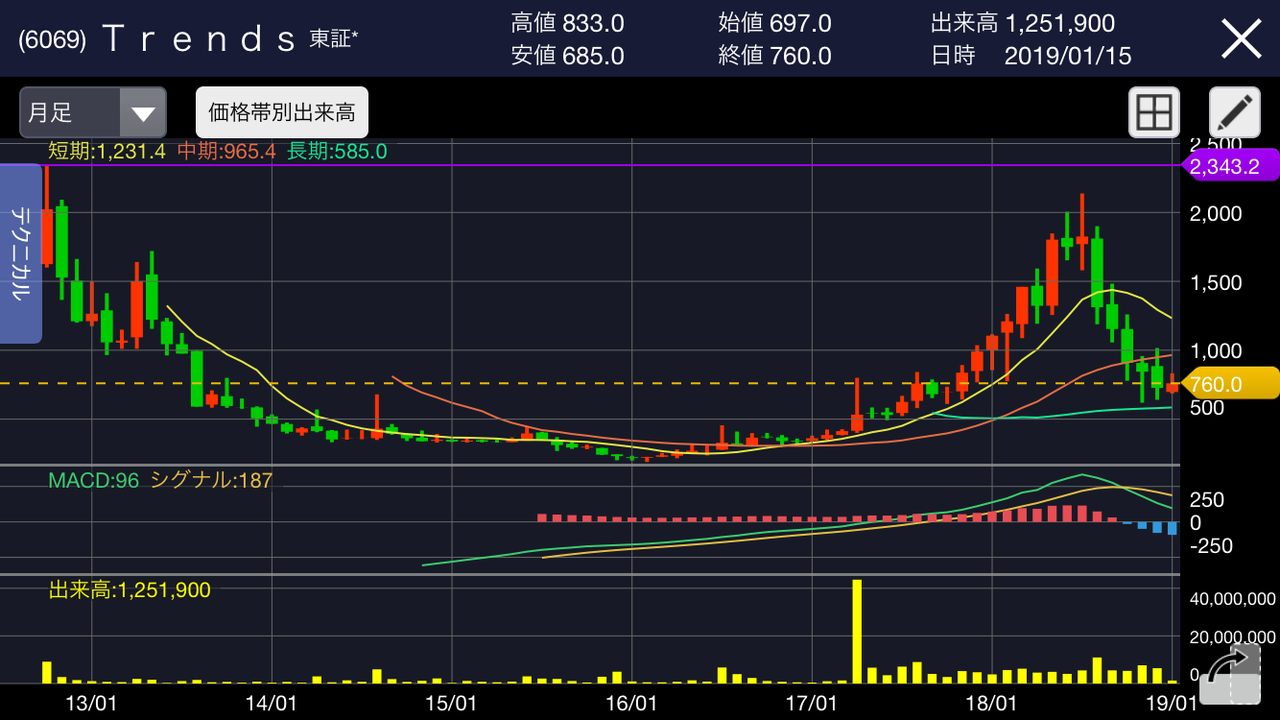
Task: Tap the 17/01 date axis label
Action: tap(811, 703)
